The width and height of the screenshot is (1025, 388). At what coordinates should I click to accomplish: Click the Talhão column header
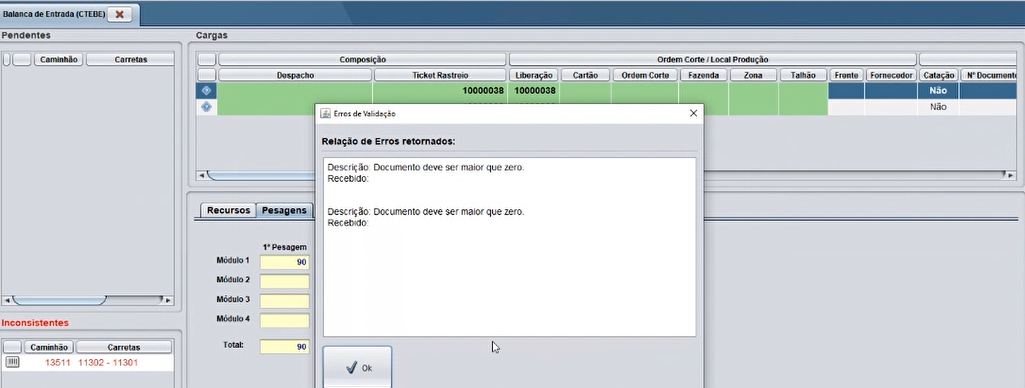click(x=803, y=75)
